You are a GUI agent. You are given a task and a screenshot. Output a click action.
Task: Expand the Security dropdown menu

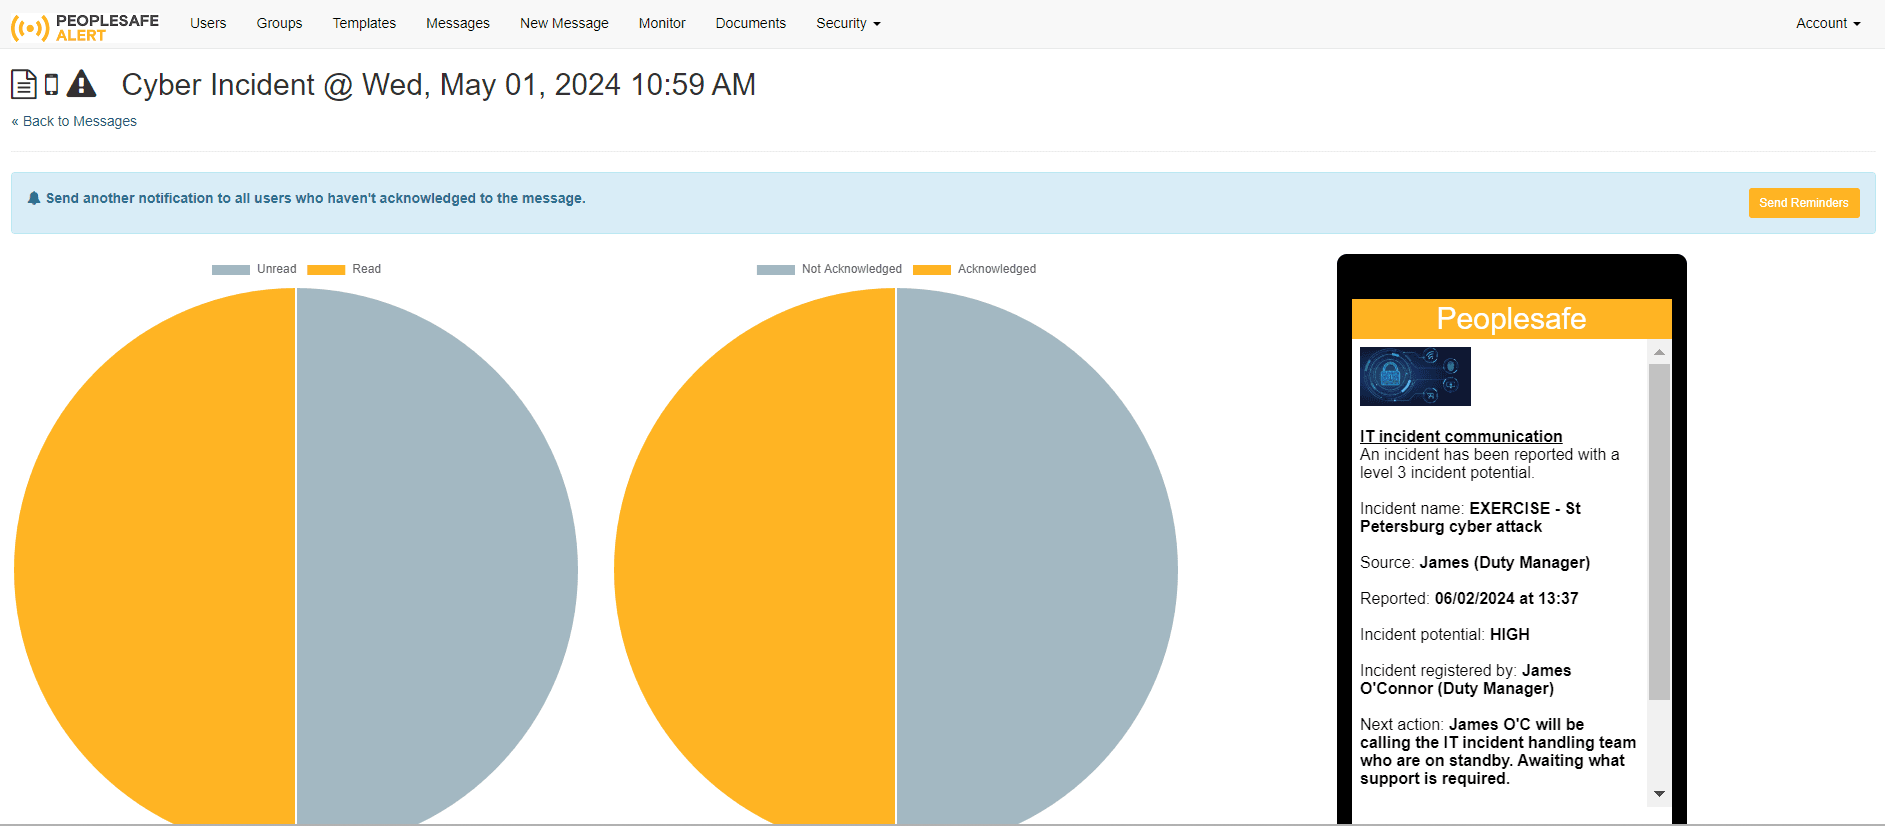click(x=848, y=23)
